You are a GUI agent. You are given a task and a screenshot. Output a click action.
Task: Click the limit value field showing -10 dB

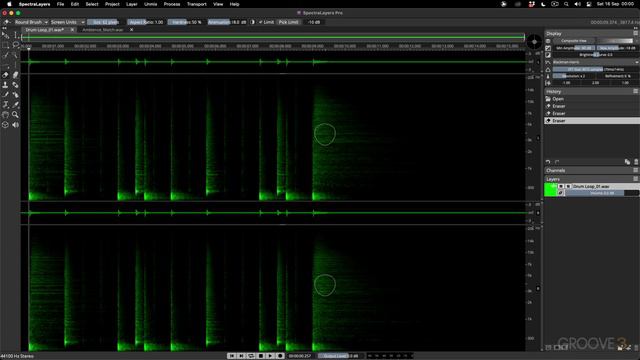click(x=314, y=22)
